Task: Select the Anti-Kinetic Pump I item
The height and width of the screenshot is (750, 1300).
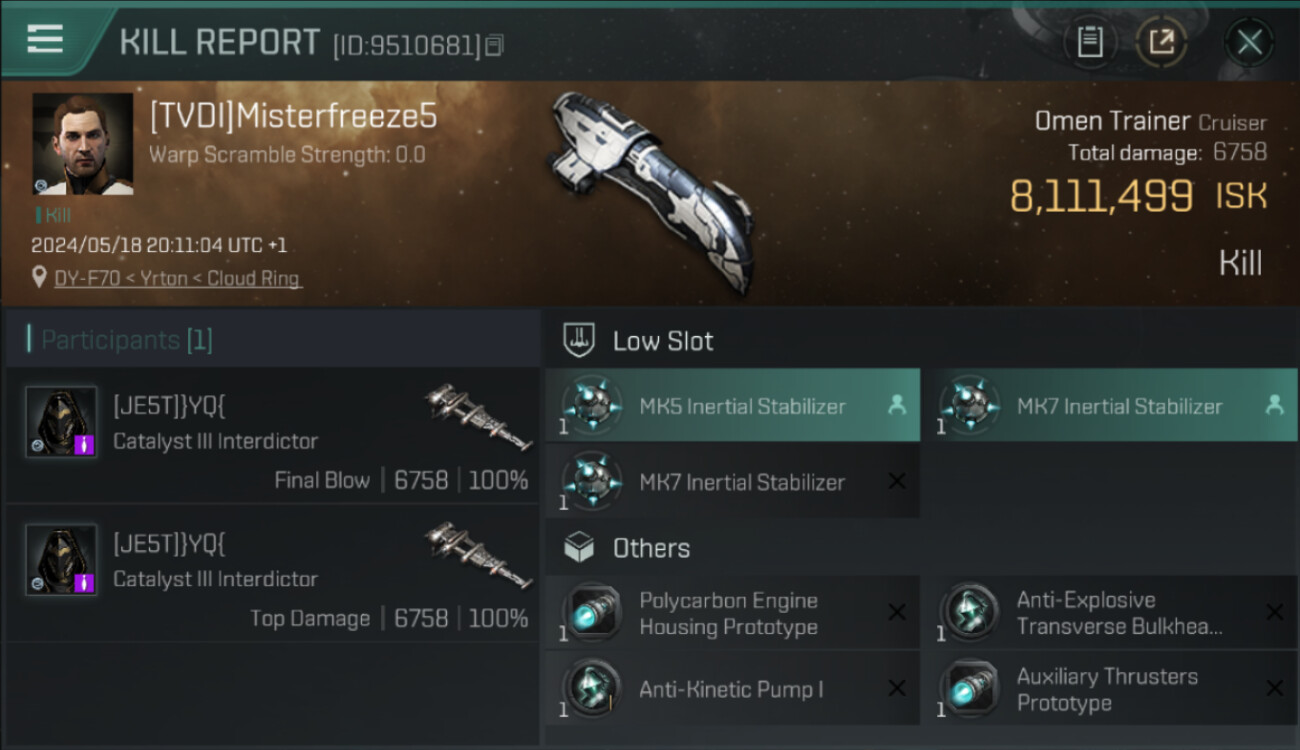Action: (x=732, y=689)
